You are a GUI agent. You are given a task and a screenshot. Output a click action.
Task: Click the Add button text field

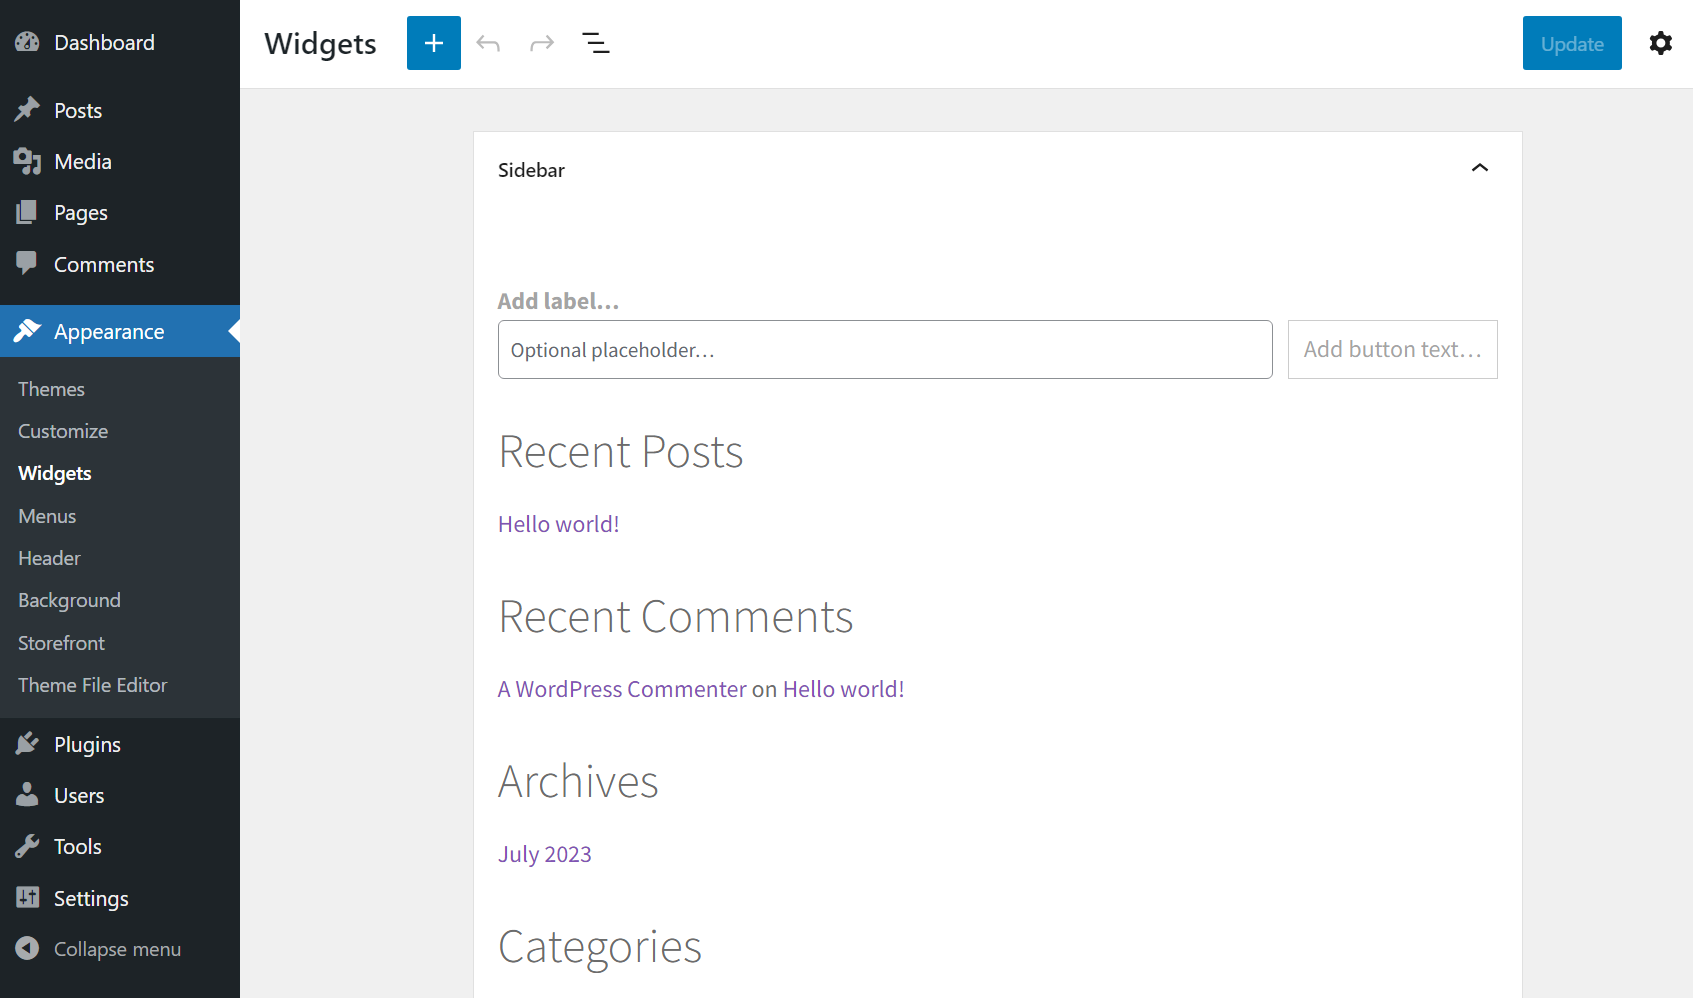pyautogui.click(x=1392, y=349)
